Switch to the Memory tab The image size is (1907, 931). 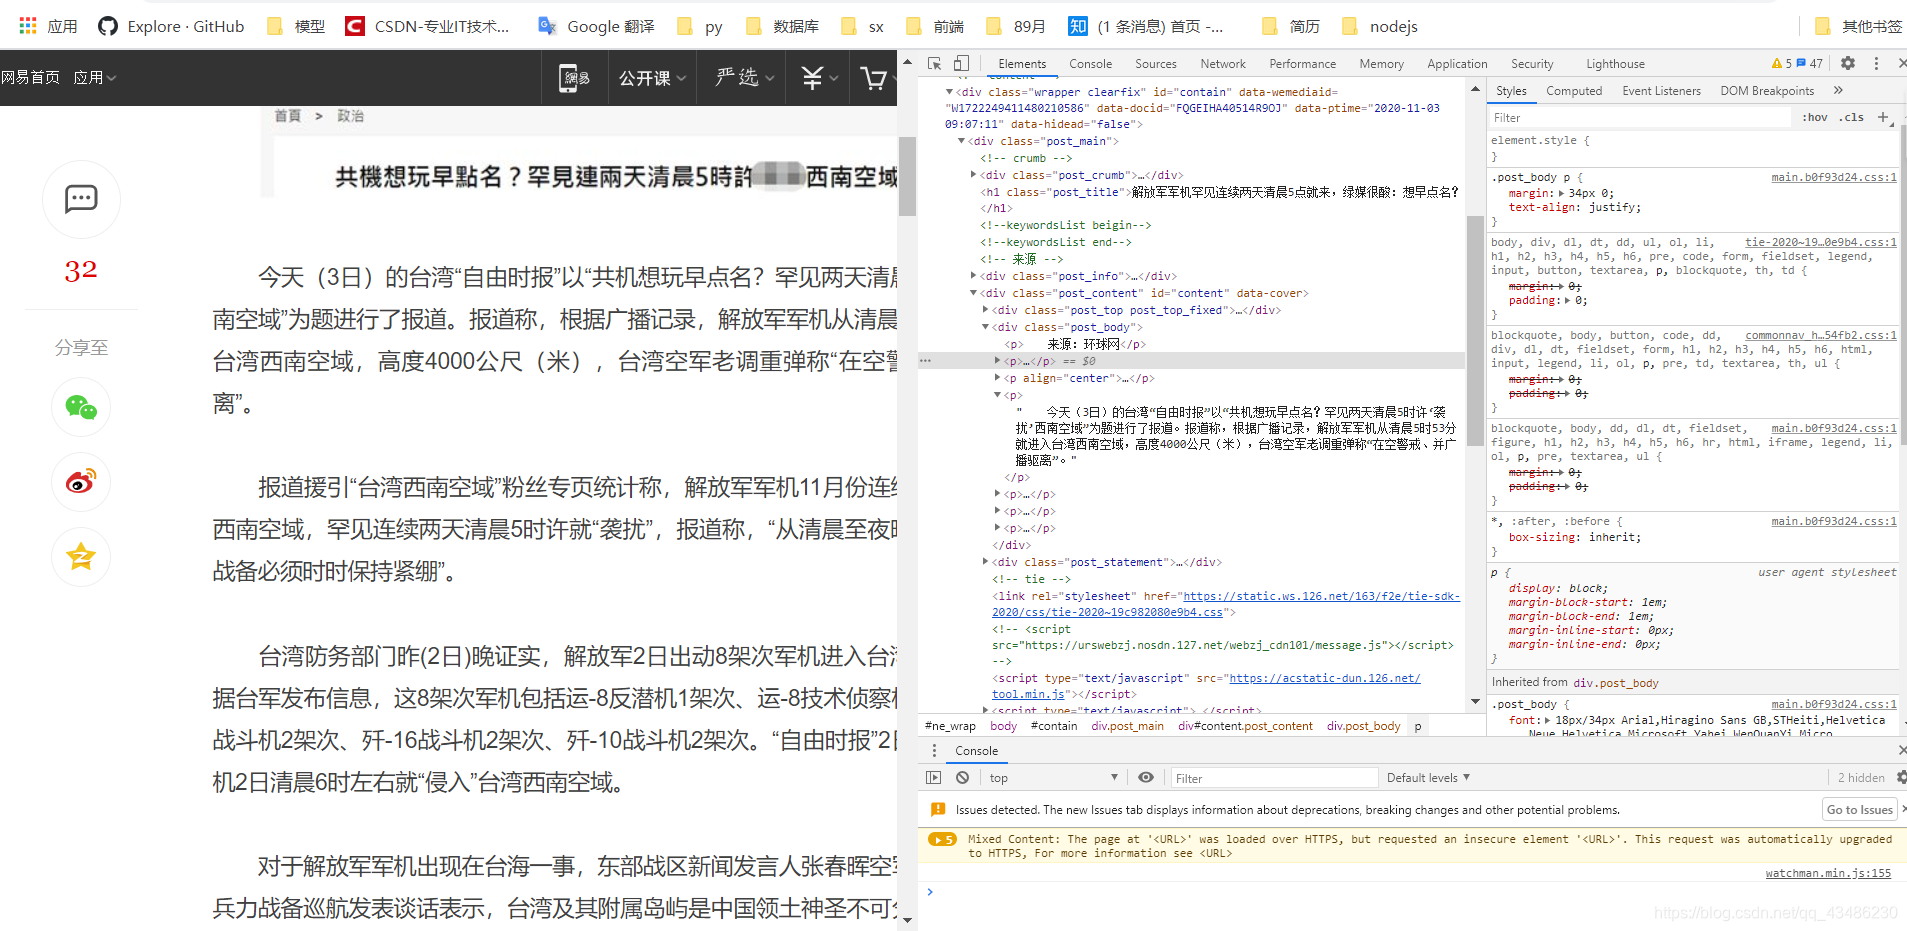tap(1381, 63)
